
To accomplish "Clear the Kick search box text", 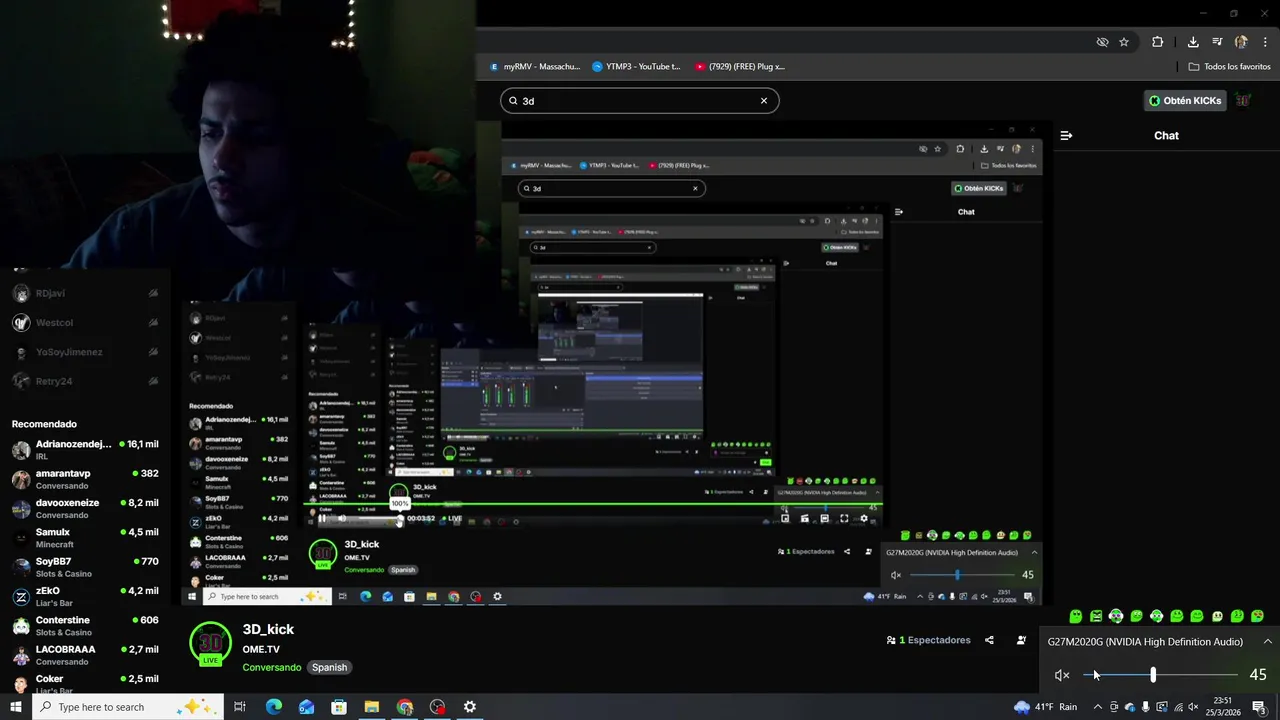I will (x=764, y=100).
